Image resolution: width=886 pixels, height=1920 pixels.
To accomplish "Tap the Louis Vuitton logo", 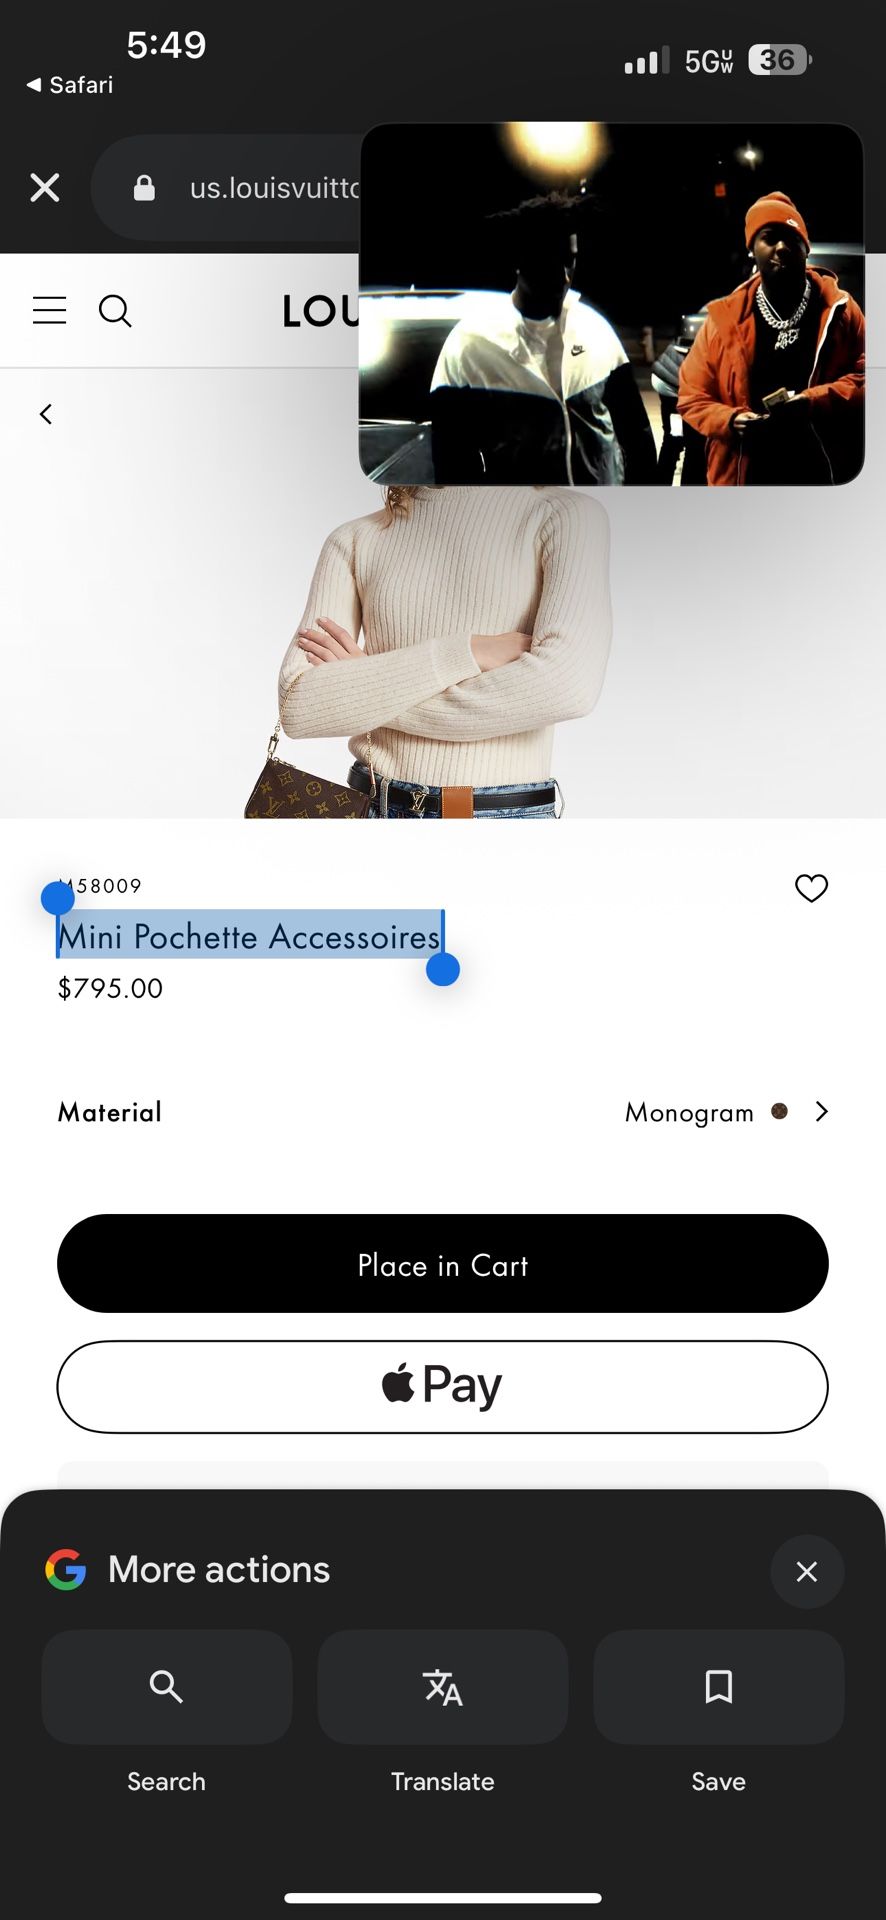I will (x=320, y=311).
